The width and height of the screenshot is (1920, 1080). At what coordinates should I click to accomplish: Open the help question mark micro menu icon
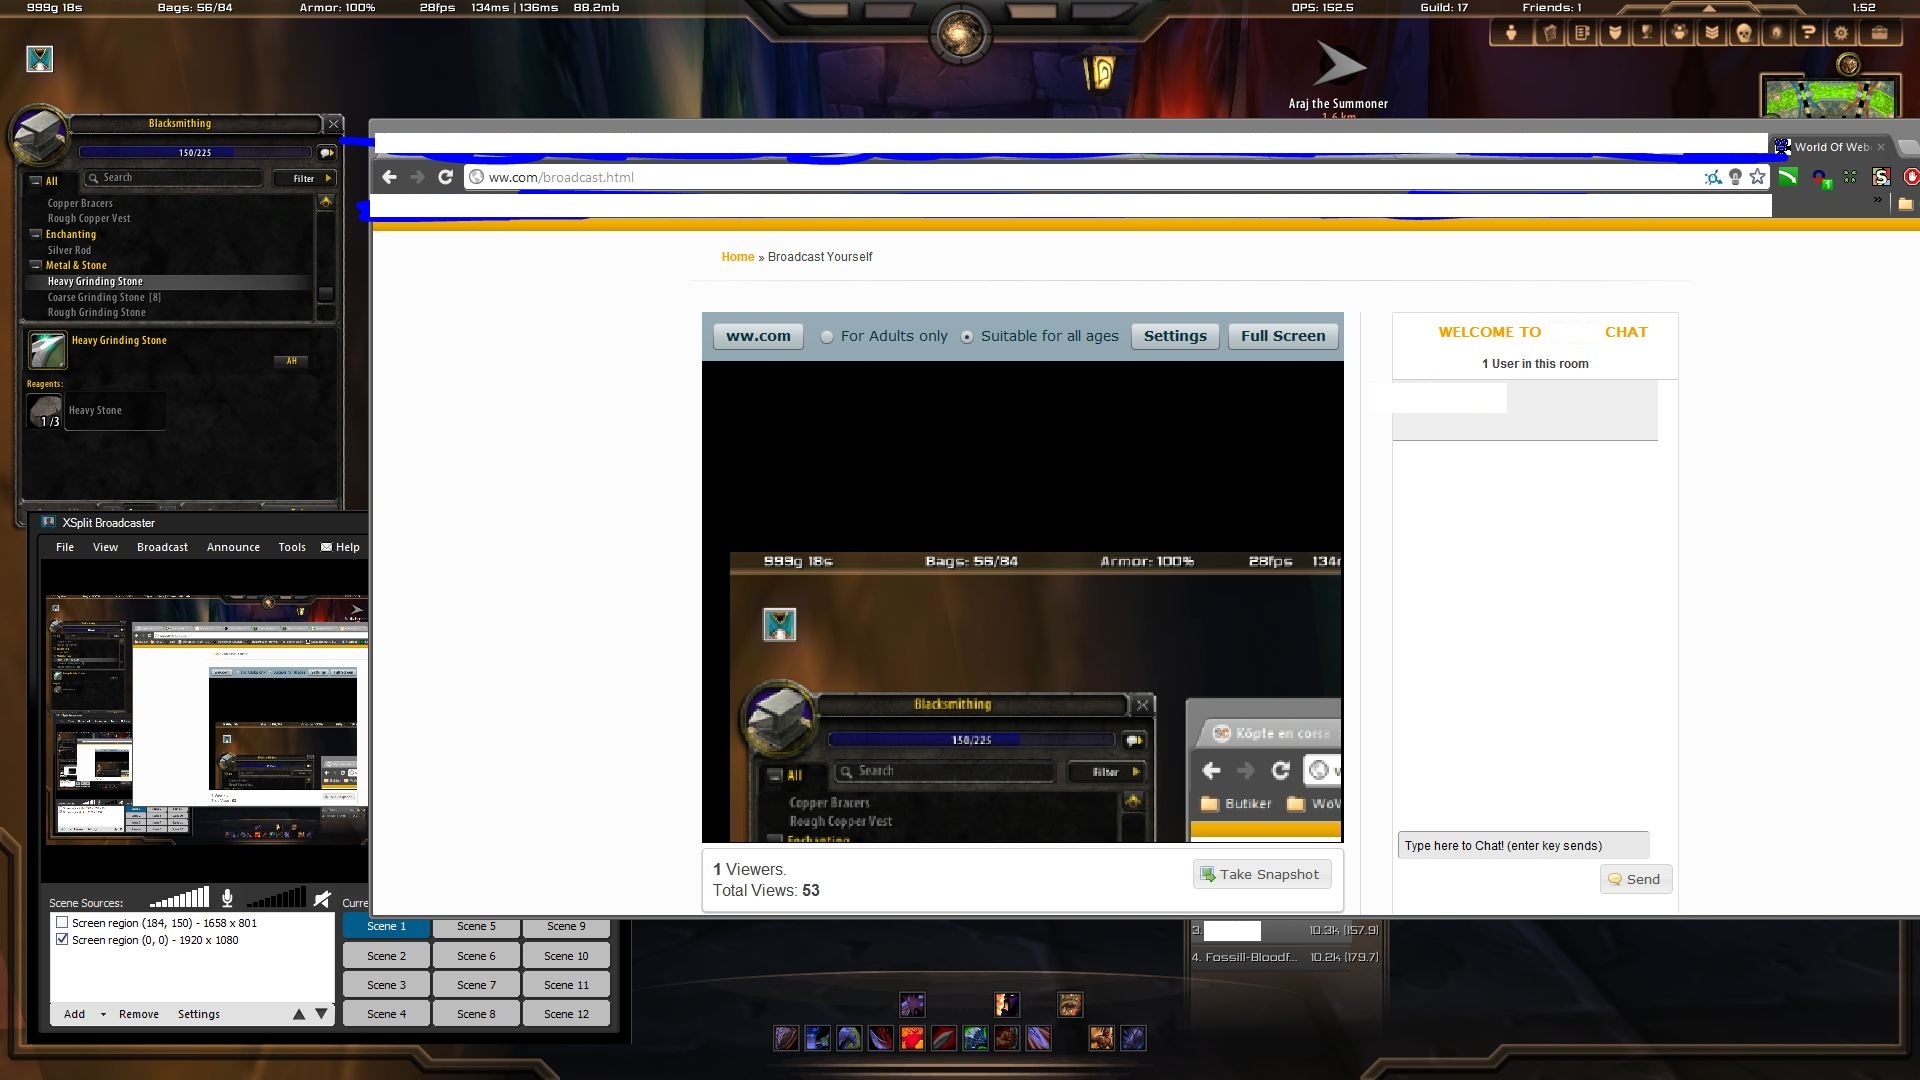1807,33
